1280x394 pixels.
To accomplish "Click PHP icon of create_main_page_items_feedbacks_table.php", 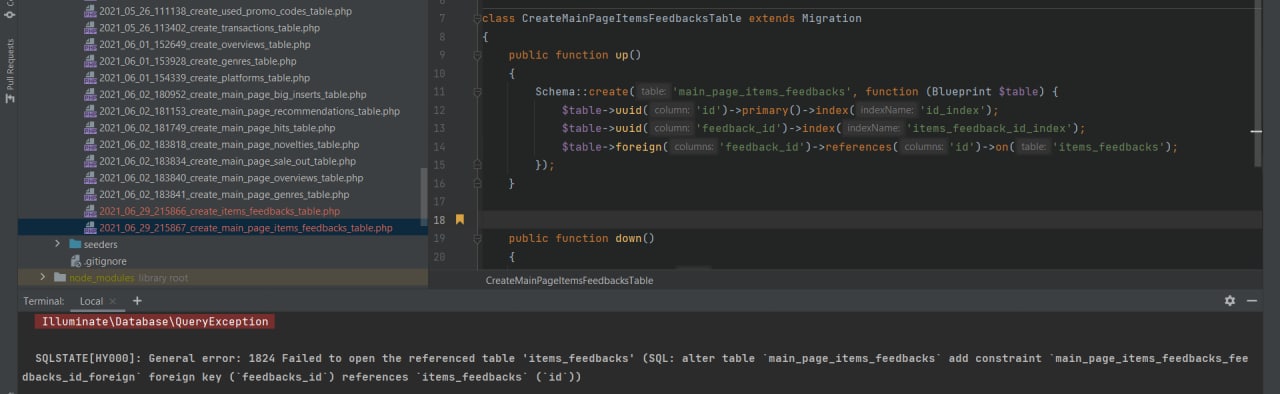I will [90, 228].
